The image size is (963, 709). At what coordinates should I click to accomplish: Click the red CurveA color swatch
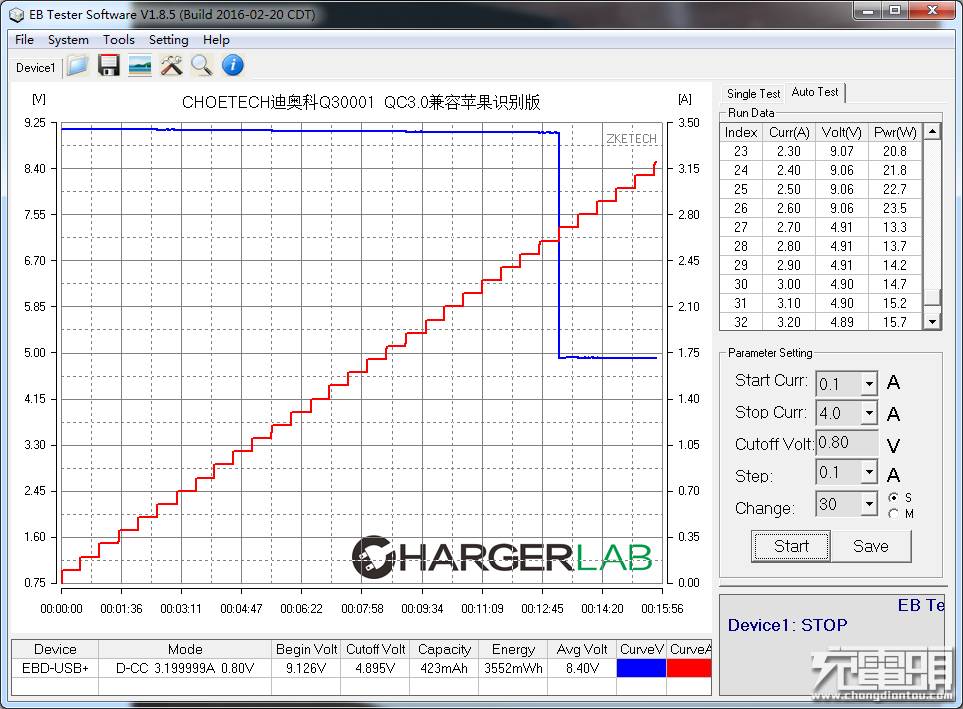click(689, 668)
